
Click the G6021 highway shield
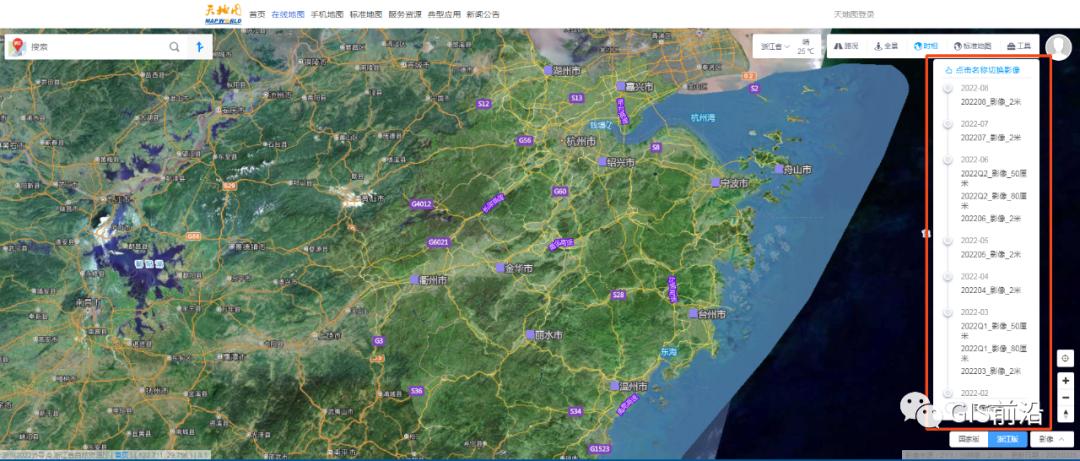[x=438, y=242]
